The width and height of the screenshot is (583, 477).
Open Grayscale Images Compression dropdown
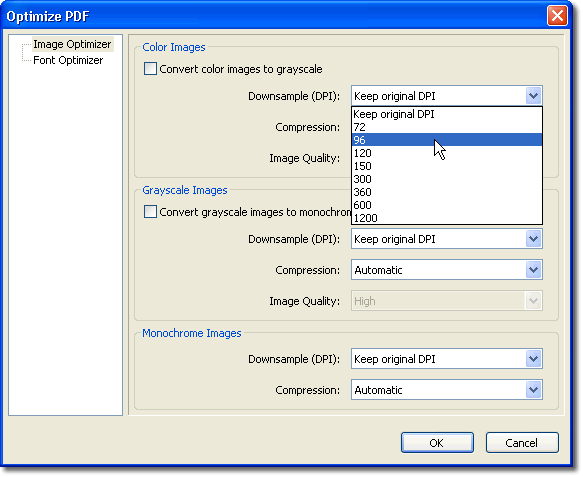point(447,270)
